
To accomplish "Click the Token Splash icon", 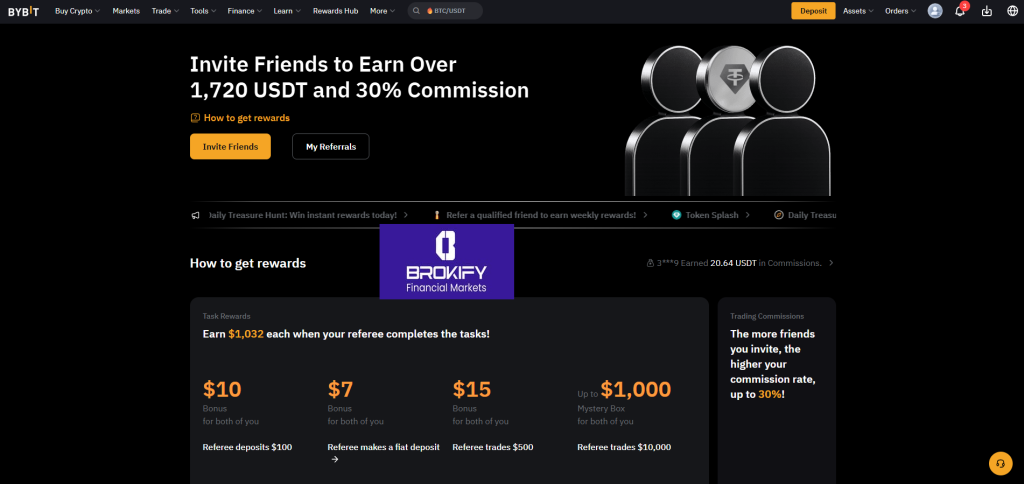I will click(677, 215).
